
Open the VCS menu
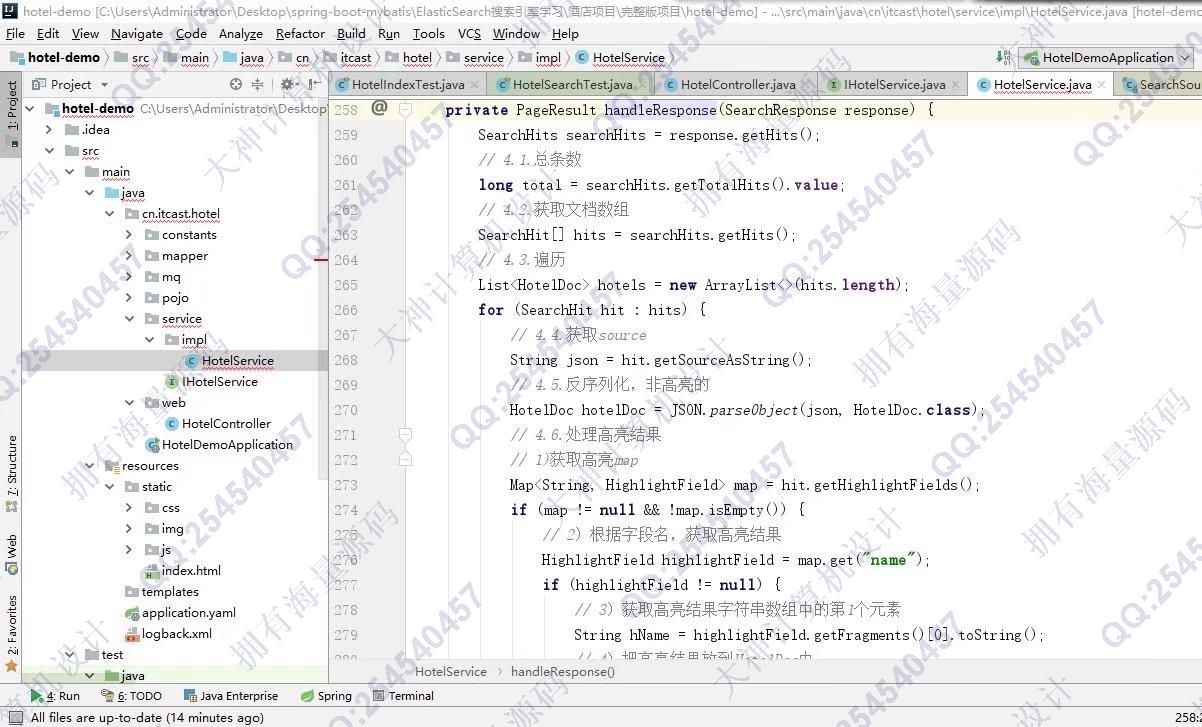coord(469,33)
